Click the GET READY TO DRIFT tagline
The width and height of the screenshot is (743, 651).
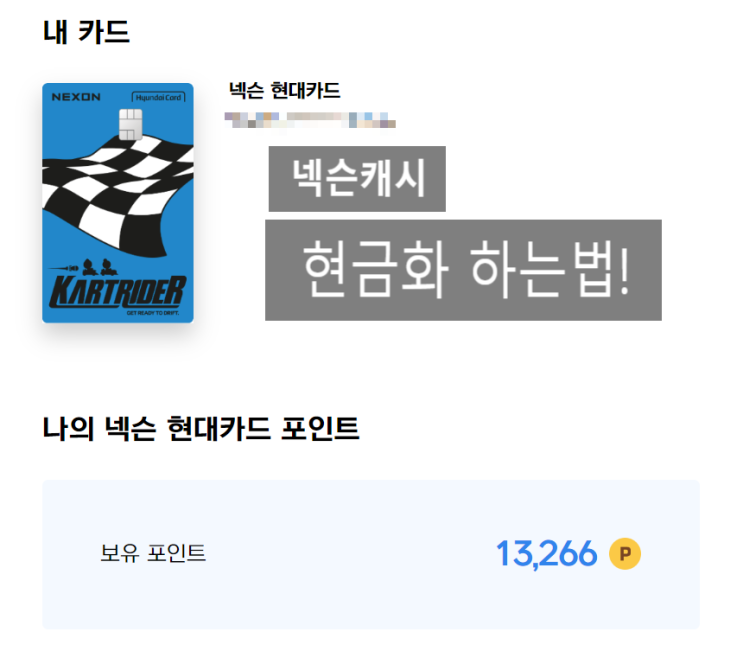point(153,313)
